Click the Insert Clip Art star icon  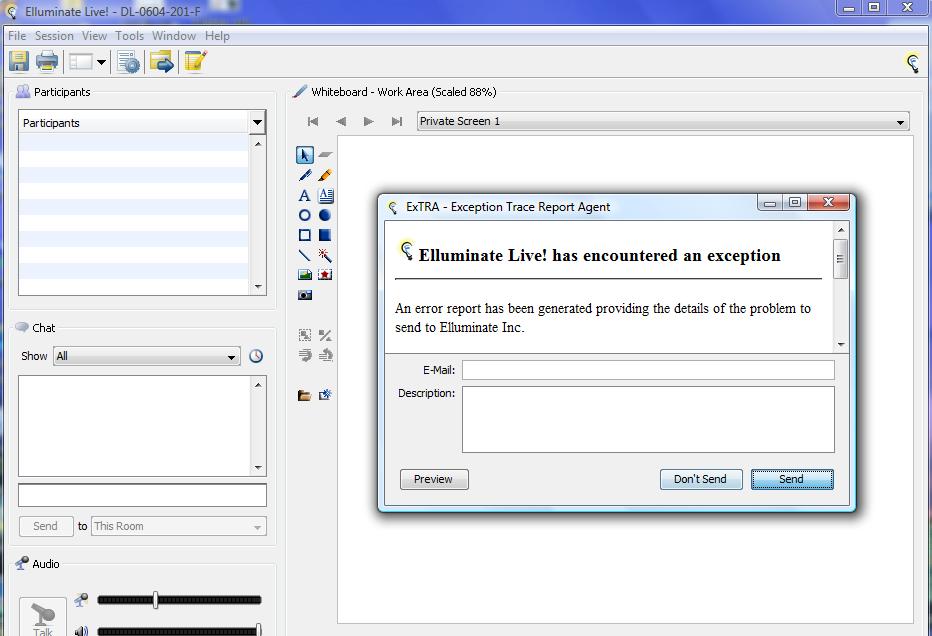(325, 275)
